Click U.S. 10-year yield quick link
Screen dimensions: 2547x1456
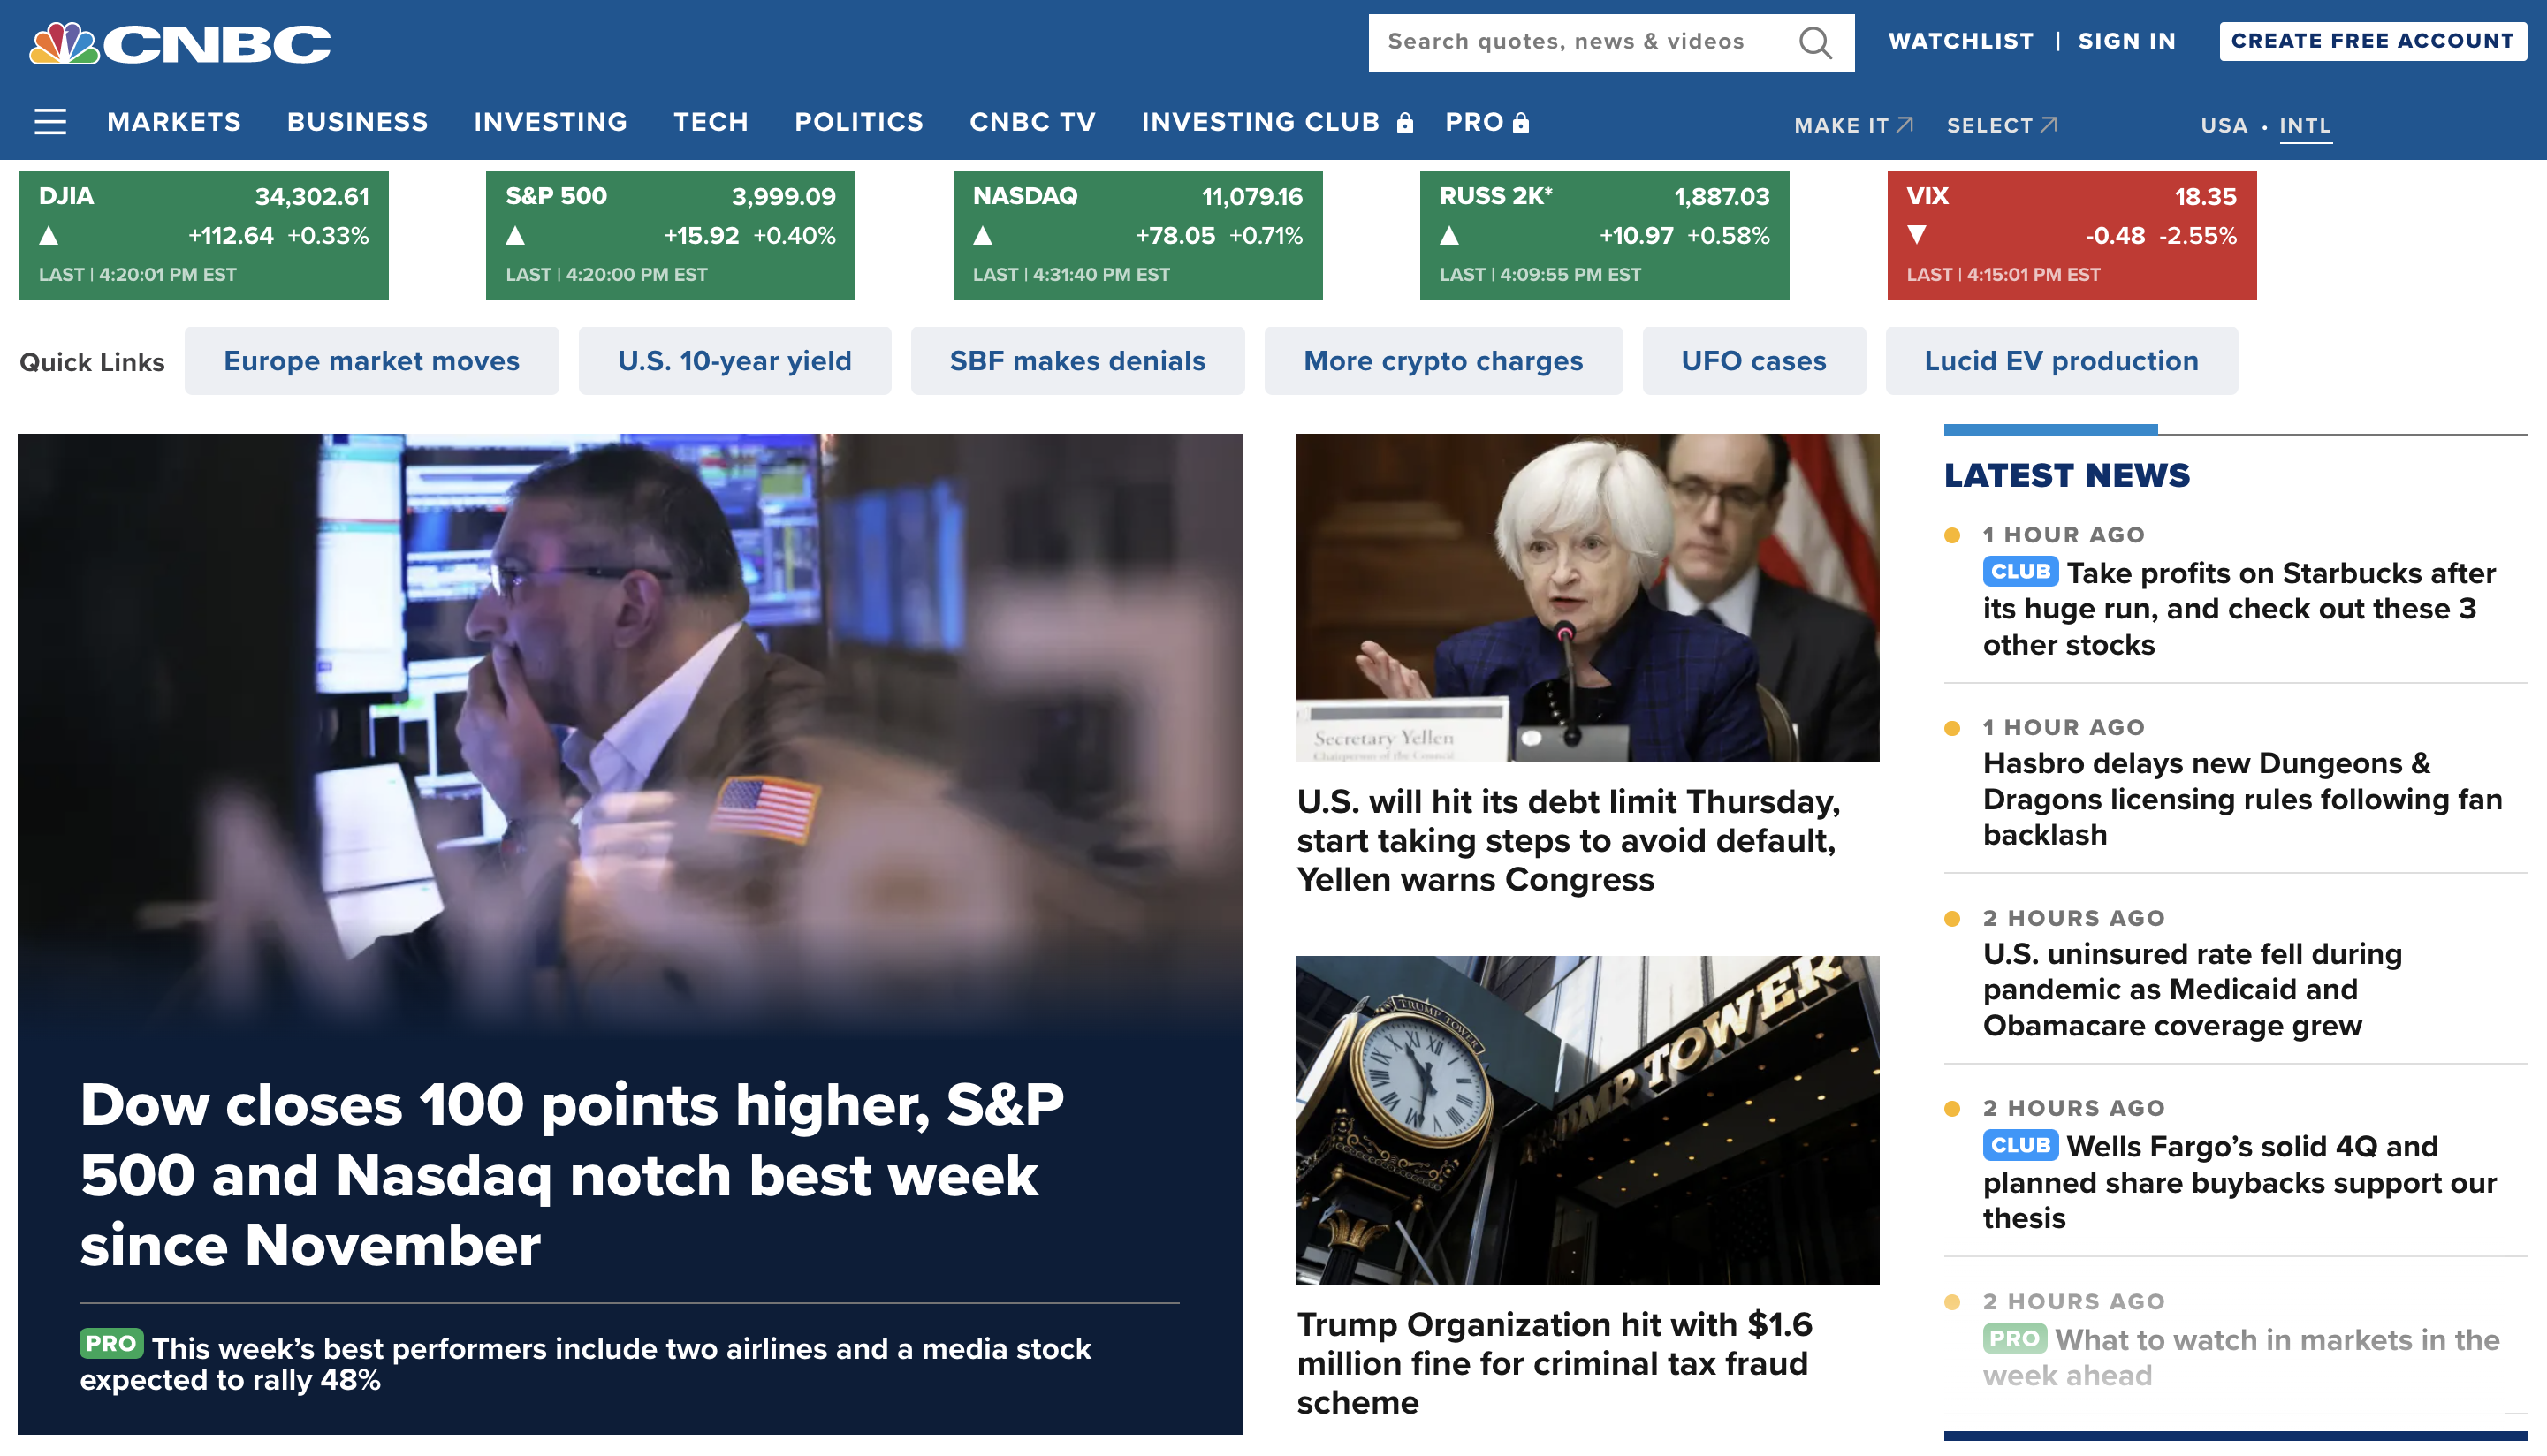[x=734, y=361]
